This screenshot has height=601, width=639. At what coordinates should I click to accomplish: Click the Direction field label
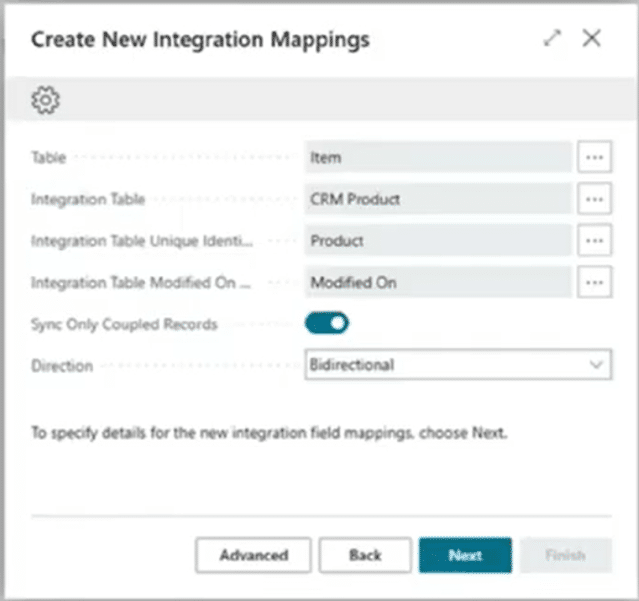(62, 366)
